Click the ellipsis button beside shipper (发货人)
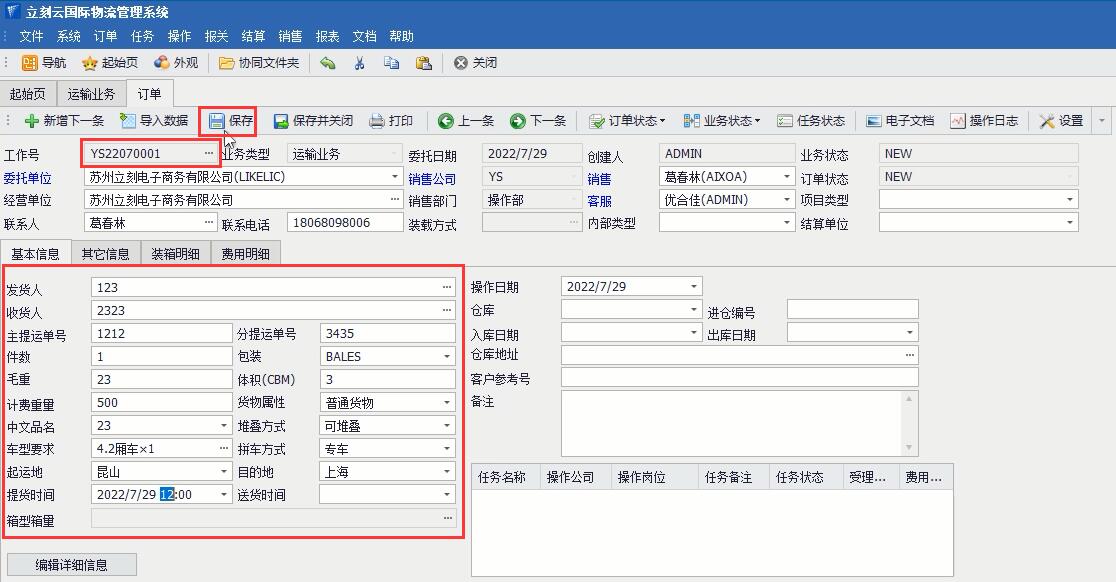The width and height of the screenshot is (1116, 582). click(x=447, y=288)
